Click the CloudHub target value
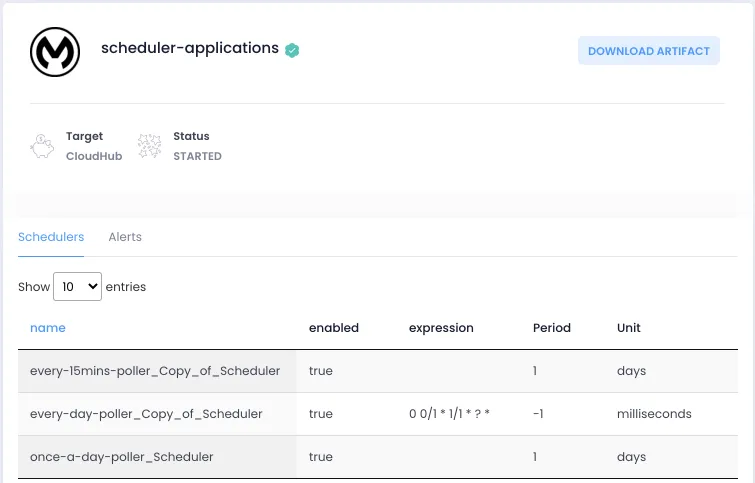The width and height of the screenshot is (755, 483). click(x=94, y=157)
